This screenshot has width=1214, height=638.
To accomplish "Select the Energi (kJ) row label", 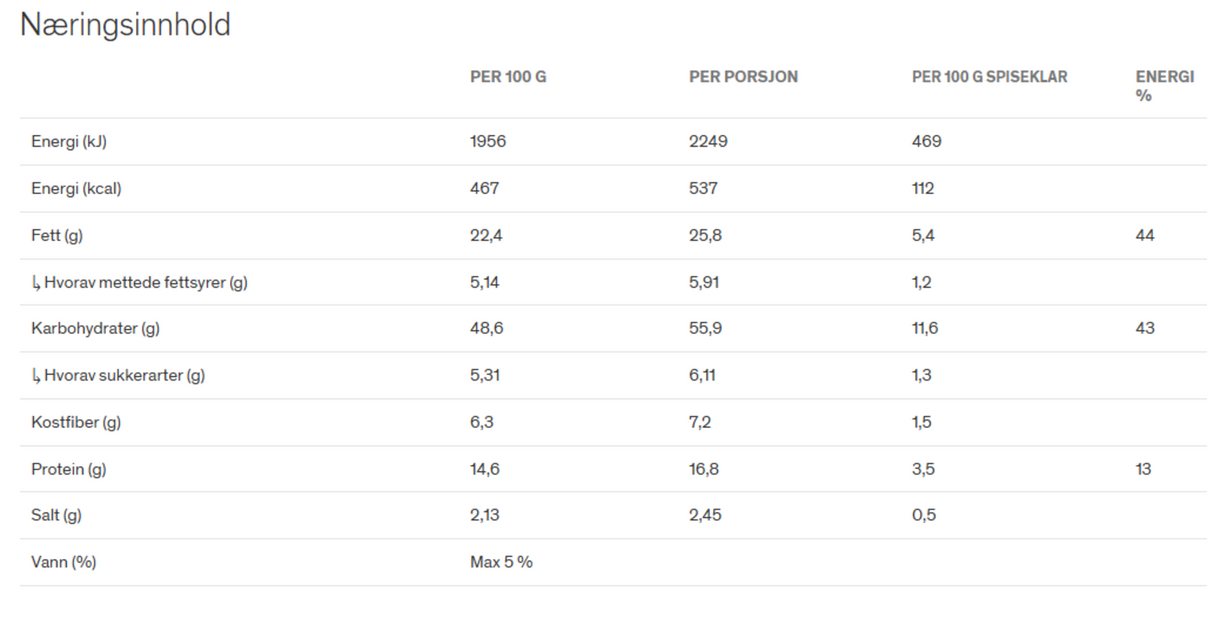I will click(69, 142).
